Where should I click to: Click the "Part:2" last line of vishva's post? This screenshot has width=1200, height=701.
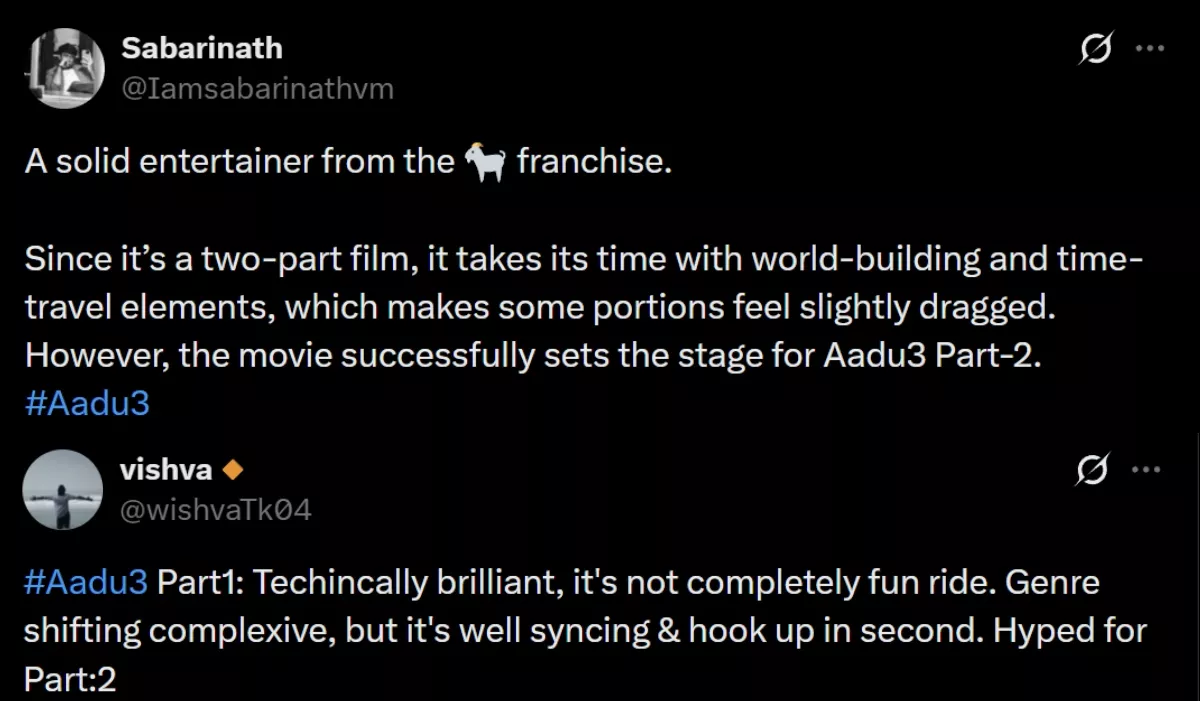(x=69, y=680)
